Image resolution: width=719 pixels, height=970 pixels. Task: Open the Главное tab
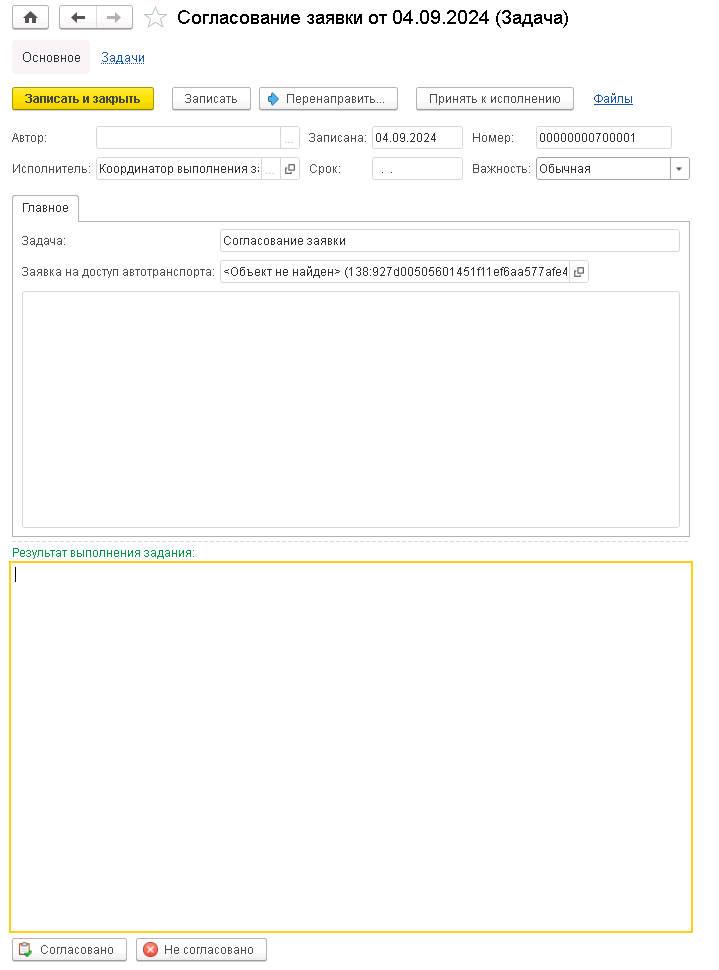(x=45, y=208)
